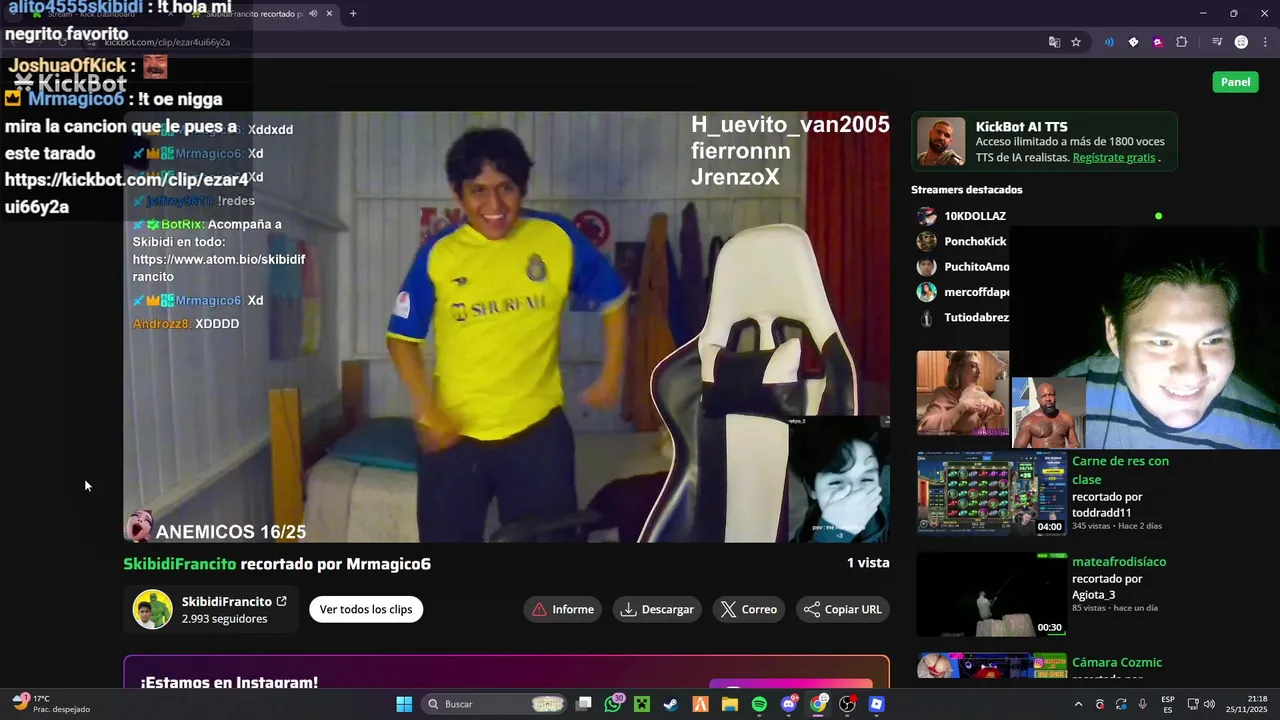
Task: Share the clip via the Correo X button
Action: [x=748, y=609]
